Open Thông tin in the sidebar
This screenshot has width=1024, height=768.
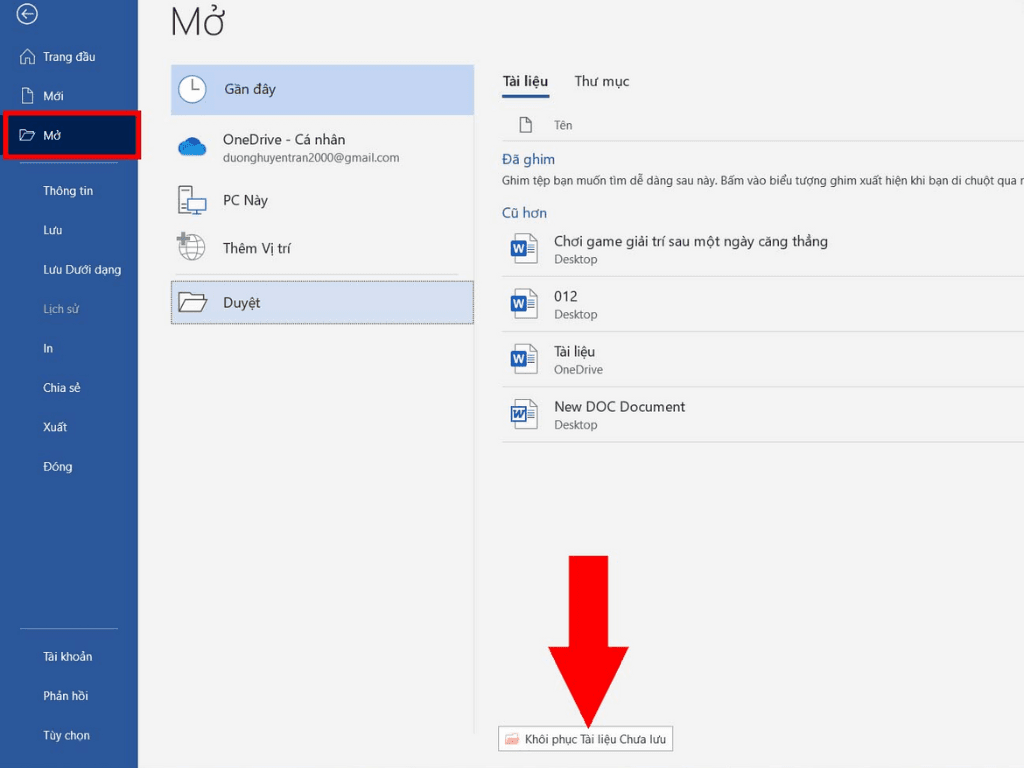click(x=68, y=190)
